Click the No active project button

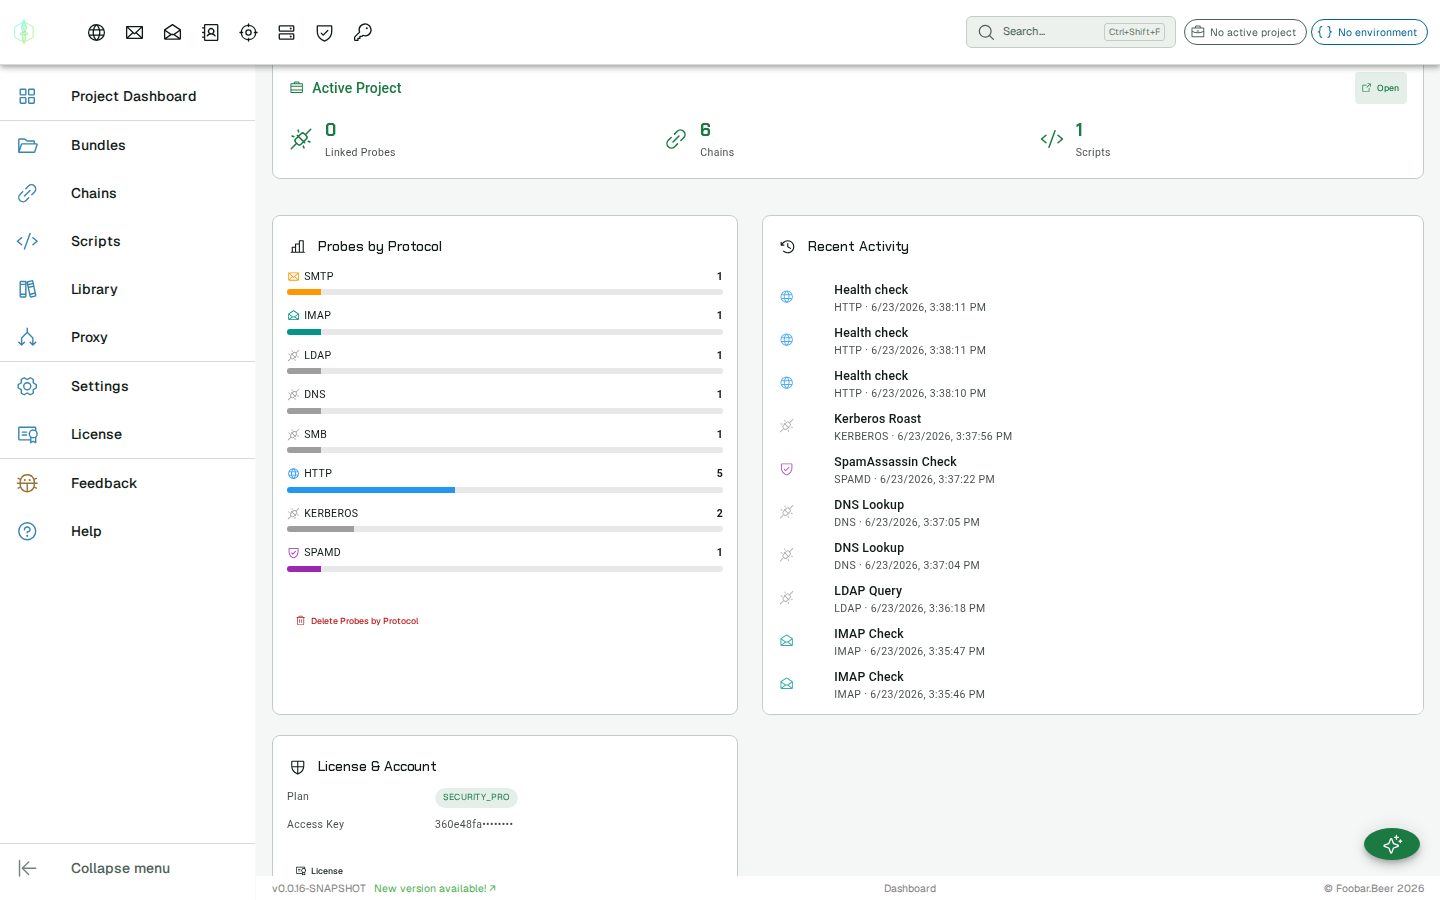click(x=1245, y=32)
